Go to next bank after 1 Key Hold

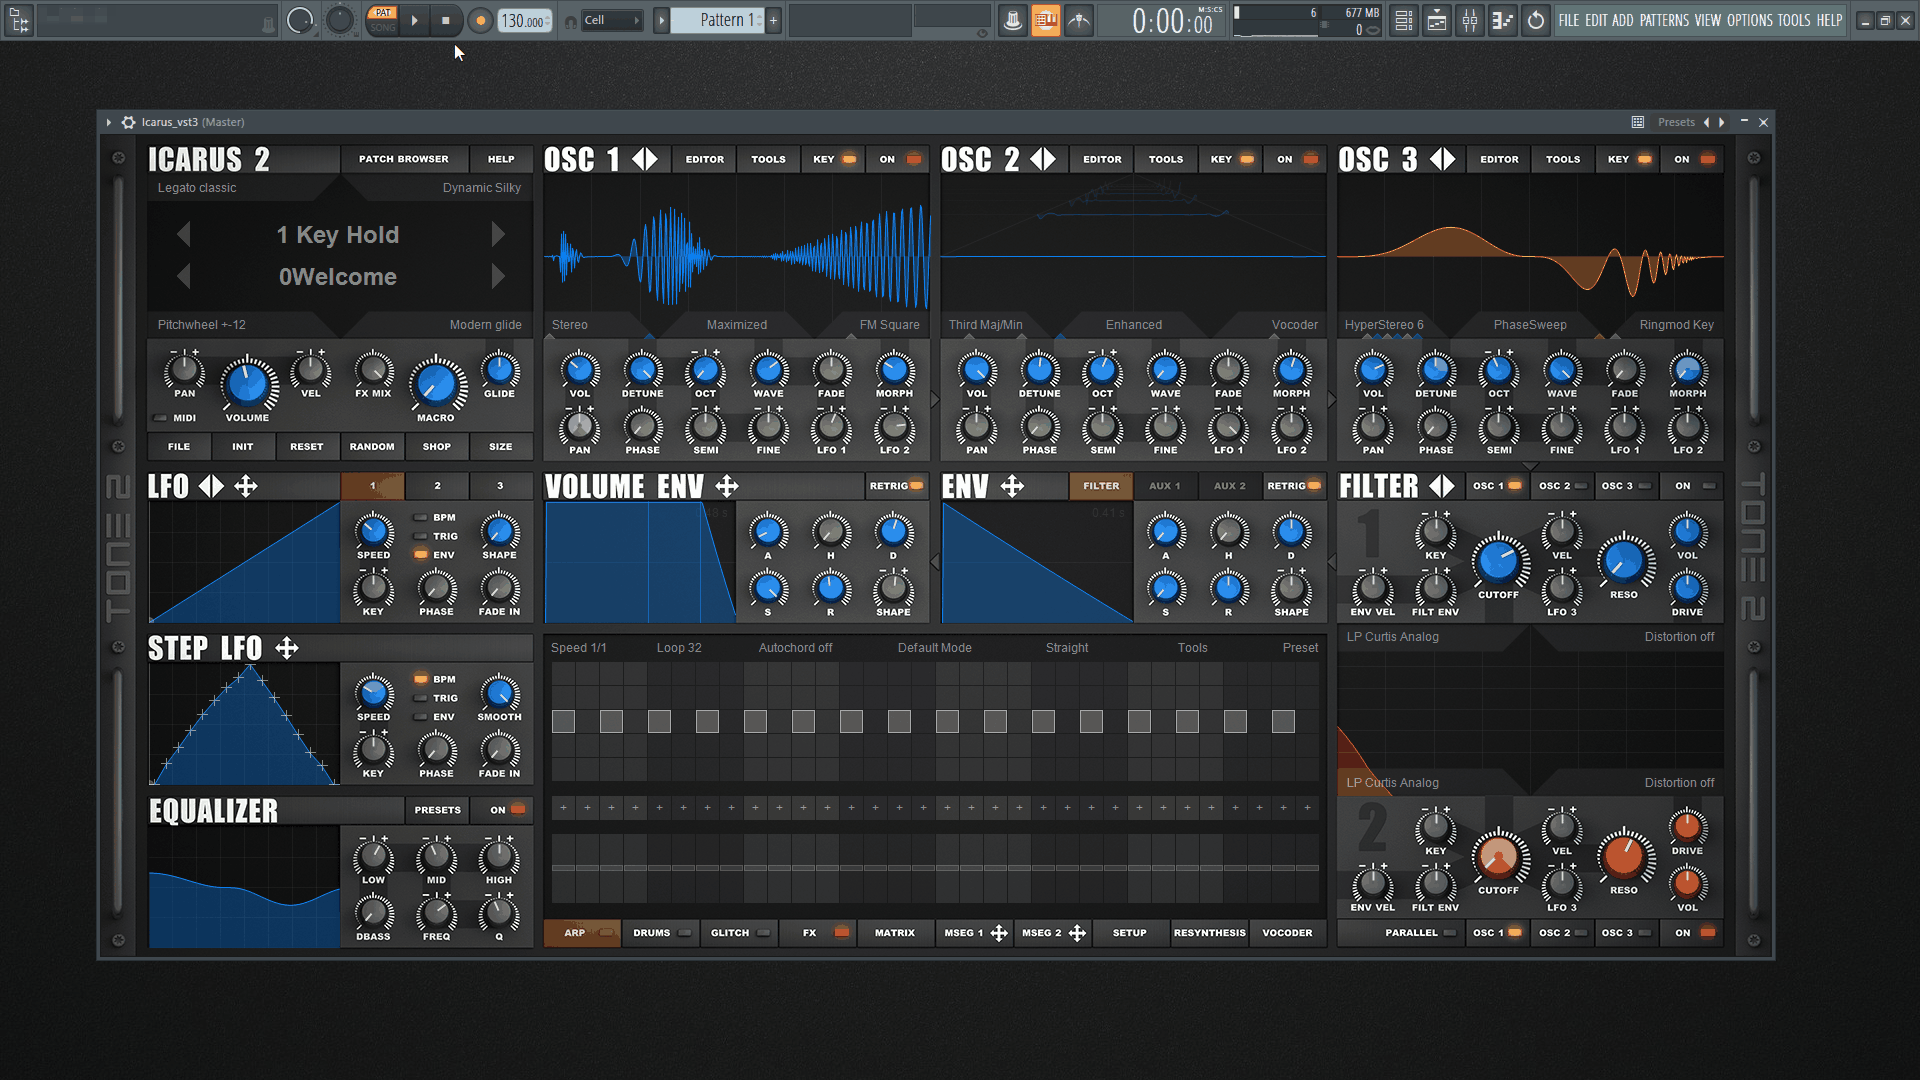pos(498,235)
